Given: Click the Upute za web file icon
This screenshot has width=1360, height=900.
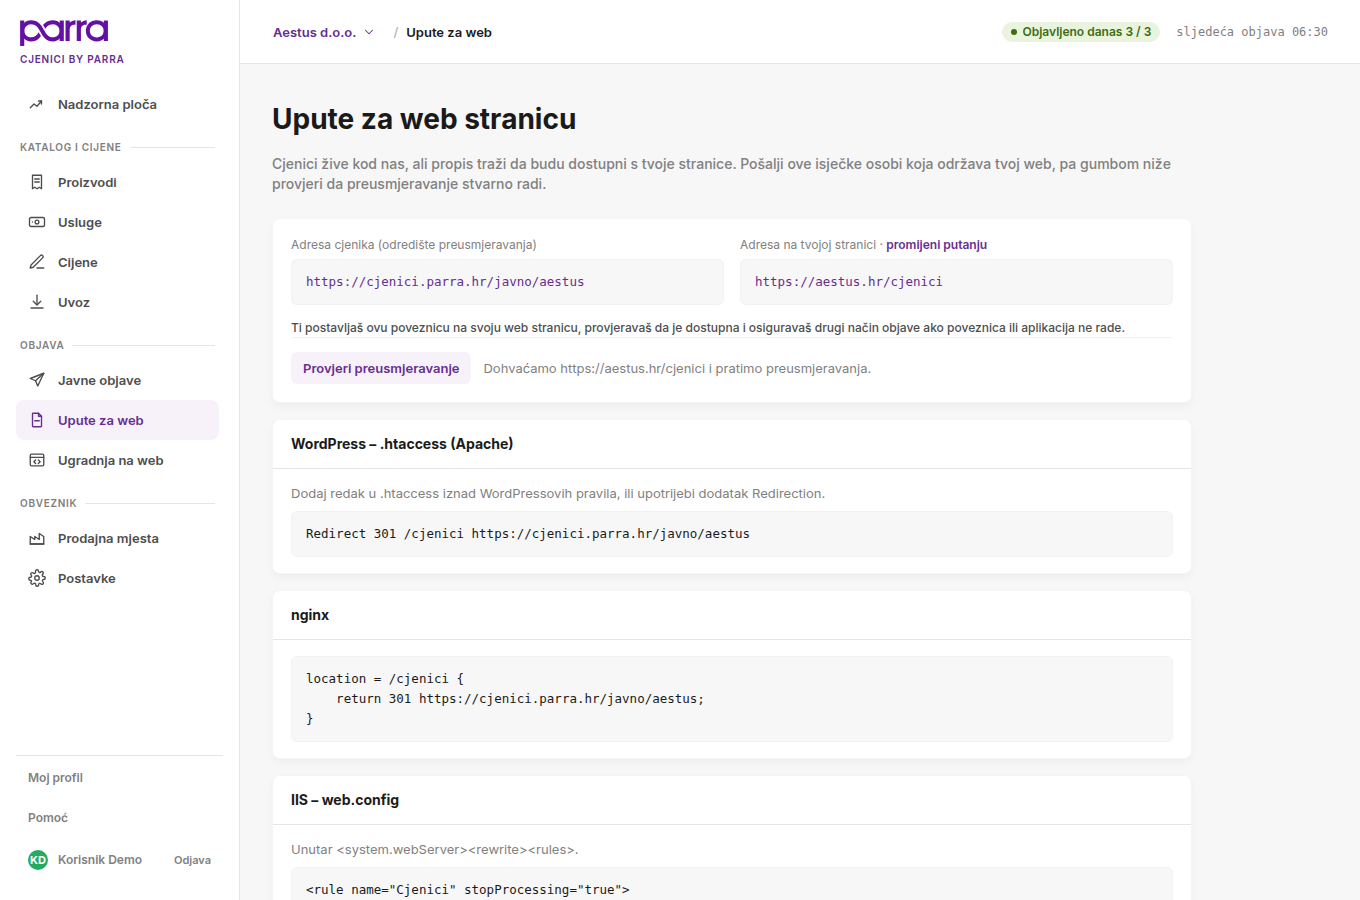Looking at the screenshot, I should [37, 420].
